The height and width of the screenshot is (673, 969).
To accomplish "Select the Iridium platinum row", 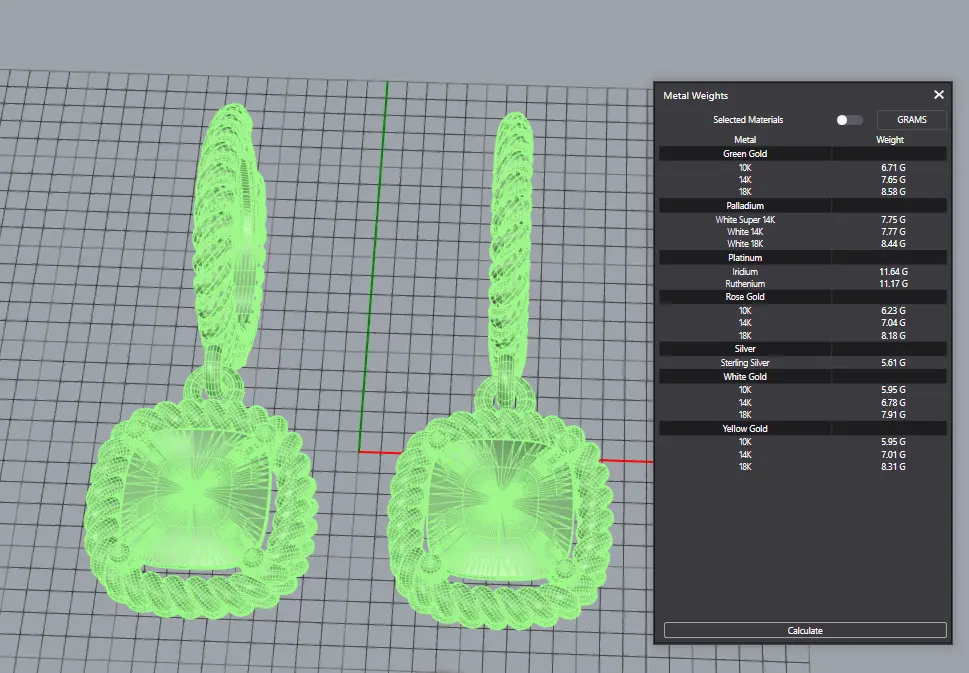I will 745,272.
